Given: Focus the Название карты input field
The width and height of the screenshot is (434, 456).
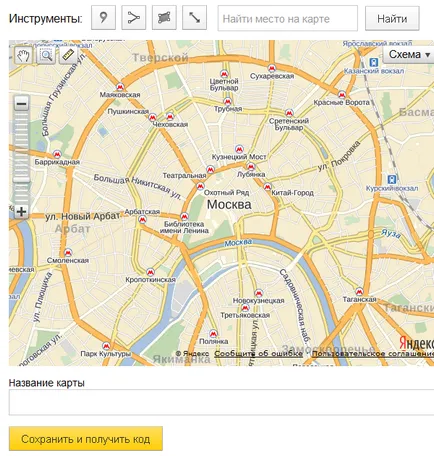Looking at the screenshot, I should (x=221, y=402).
